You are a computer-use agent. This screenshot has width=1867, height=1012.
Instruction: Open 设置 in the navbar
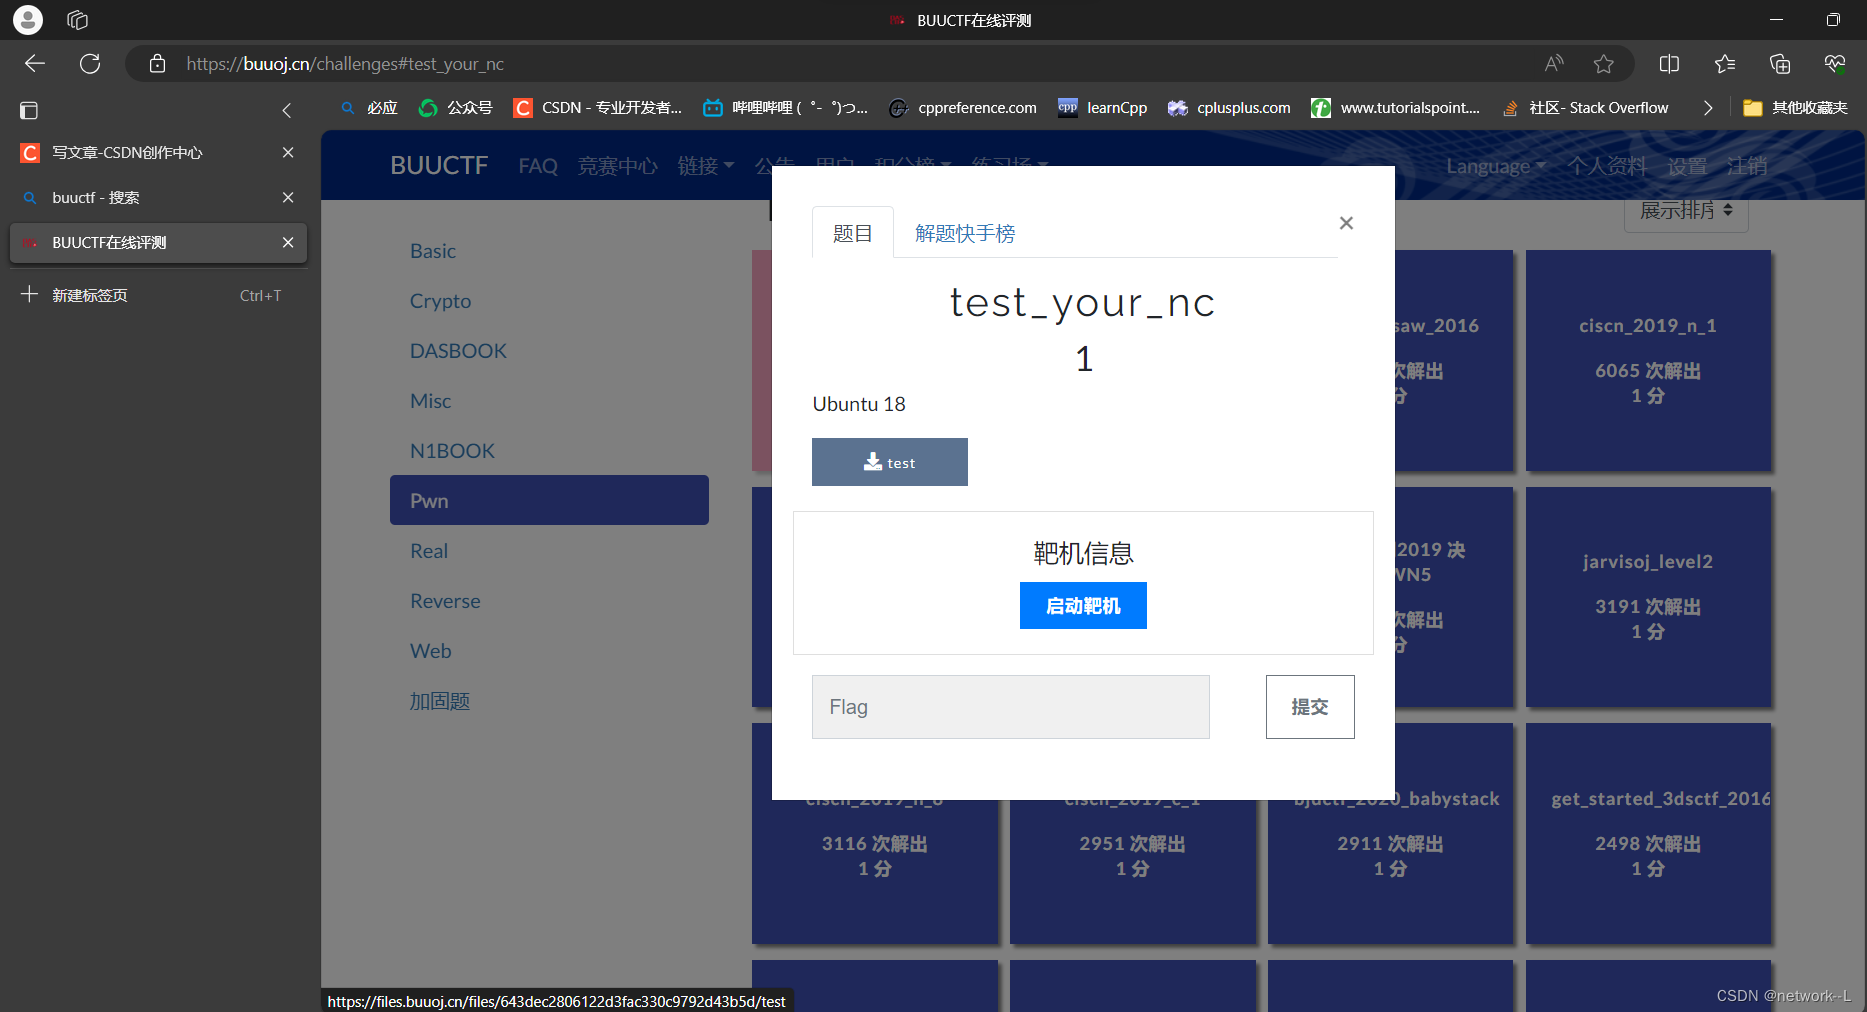point(1687,166)
